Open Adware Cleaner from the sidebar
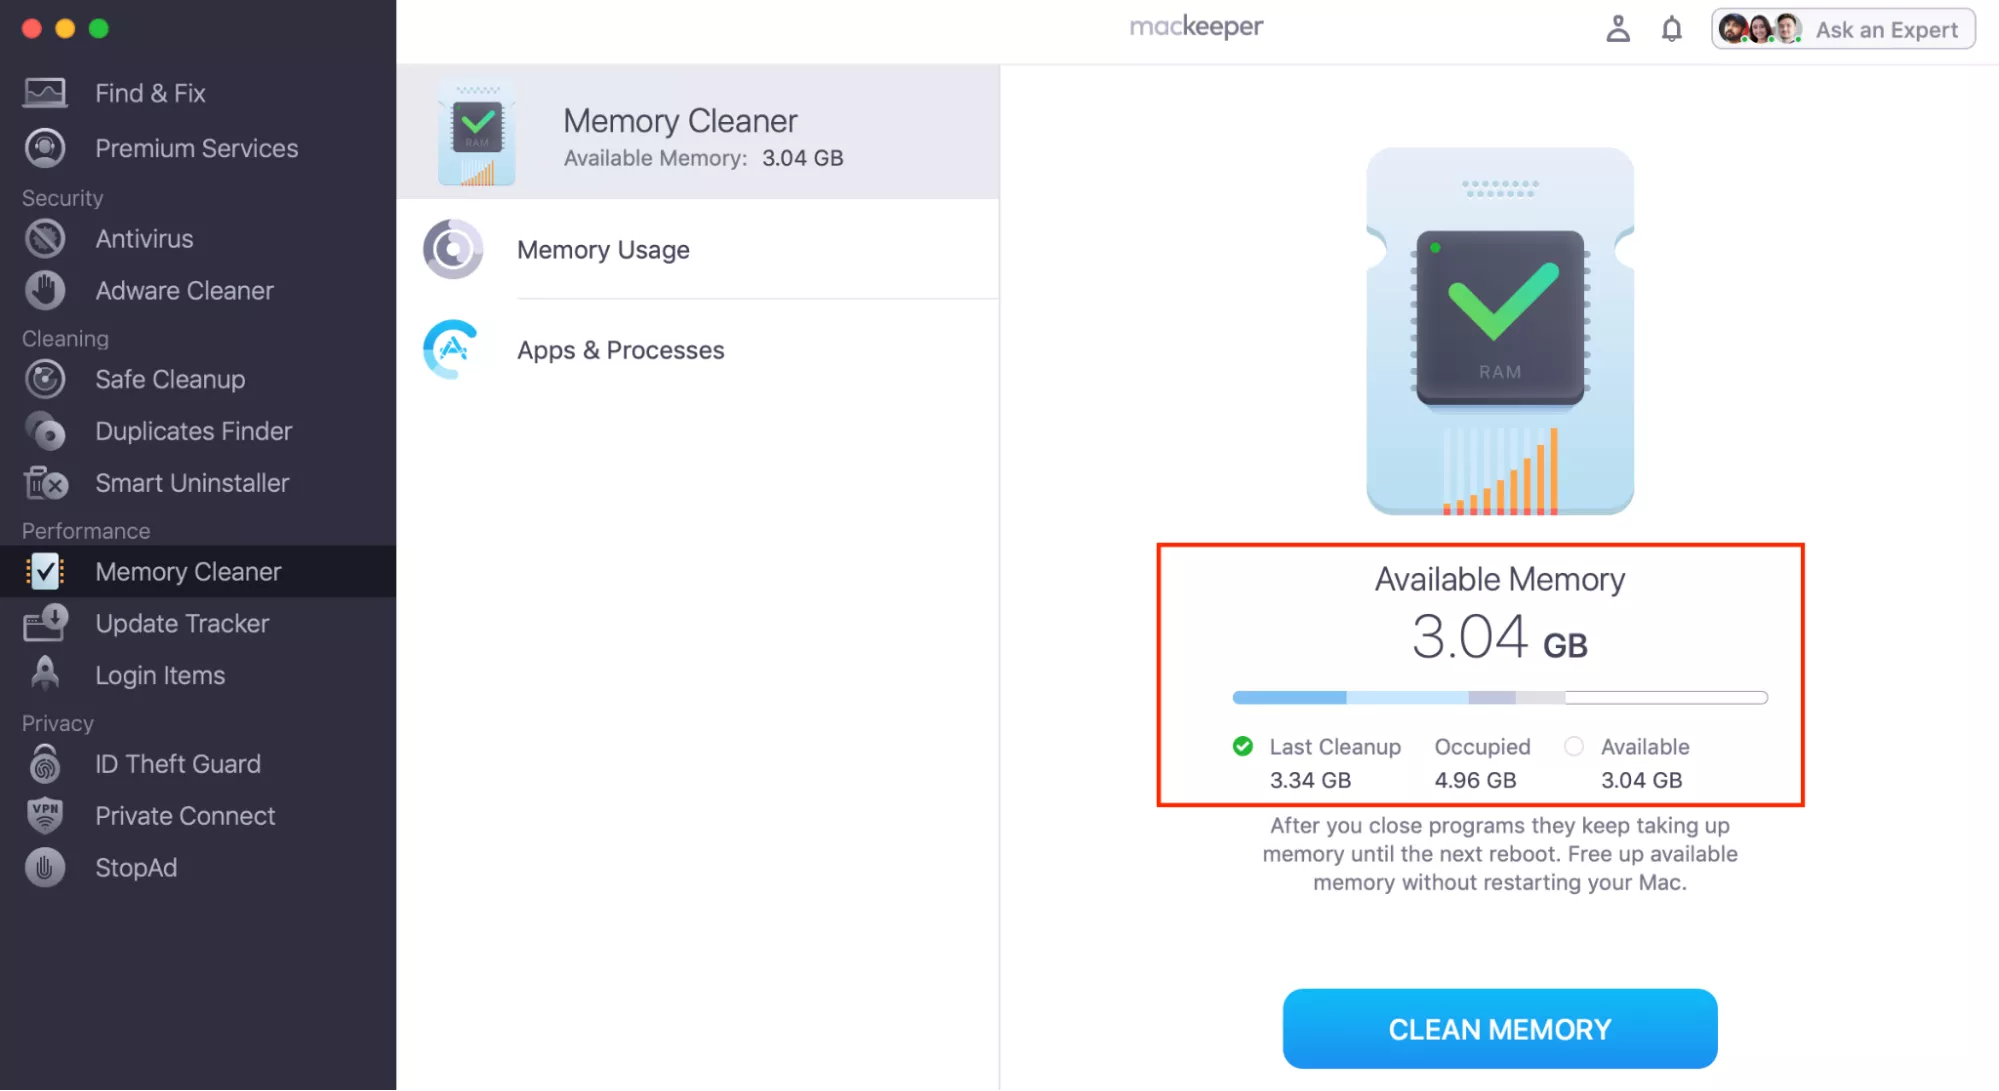The height and width of the screenshot is (1091, 1999). pyautogui.click(x=44, y=290)
